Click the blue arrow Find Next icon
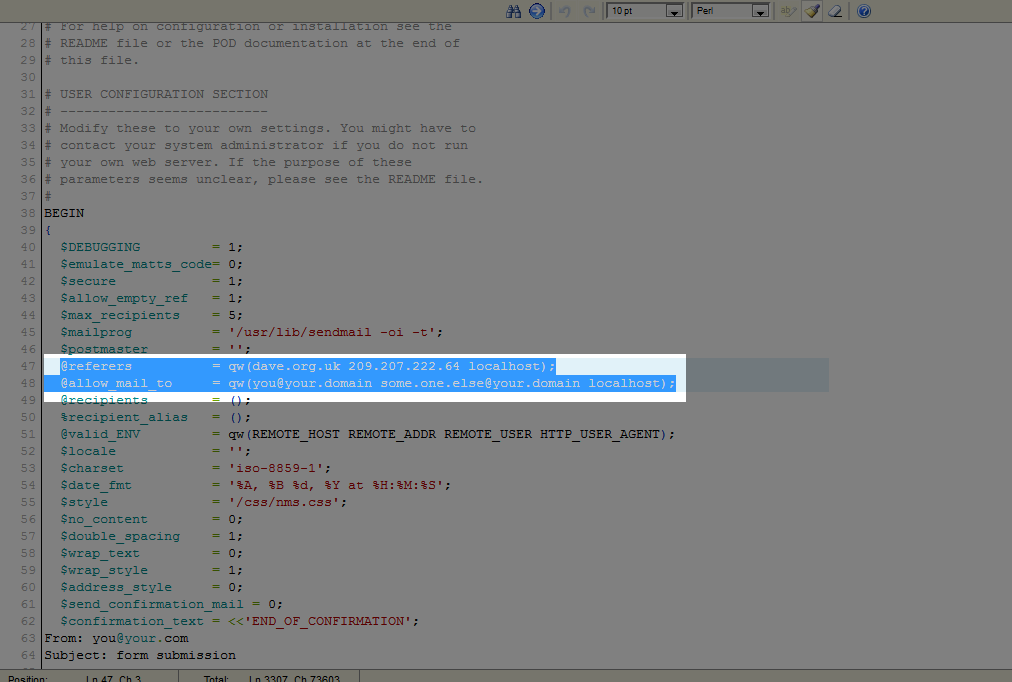The height and width of the screenshot is (682, 1012). click(536, 11)
